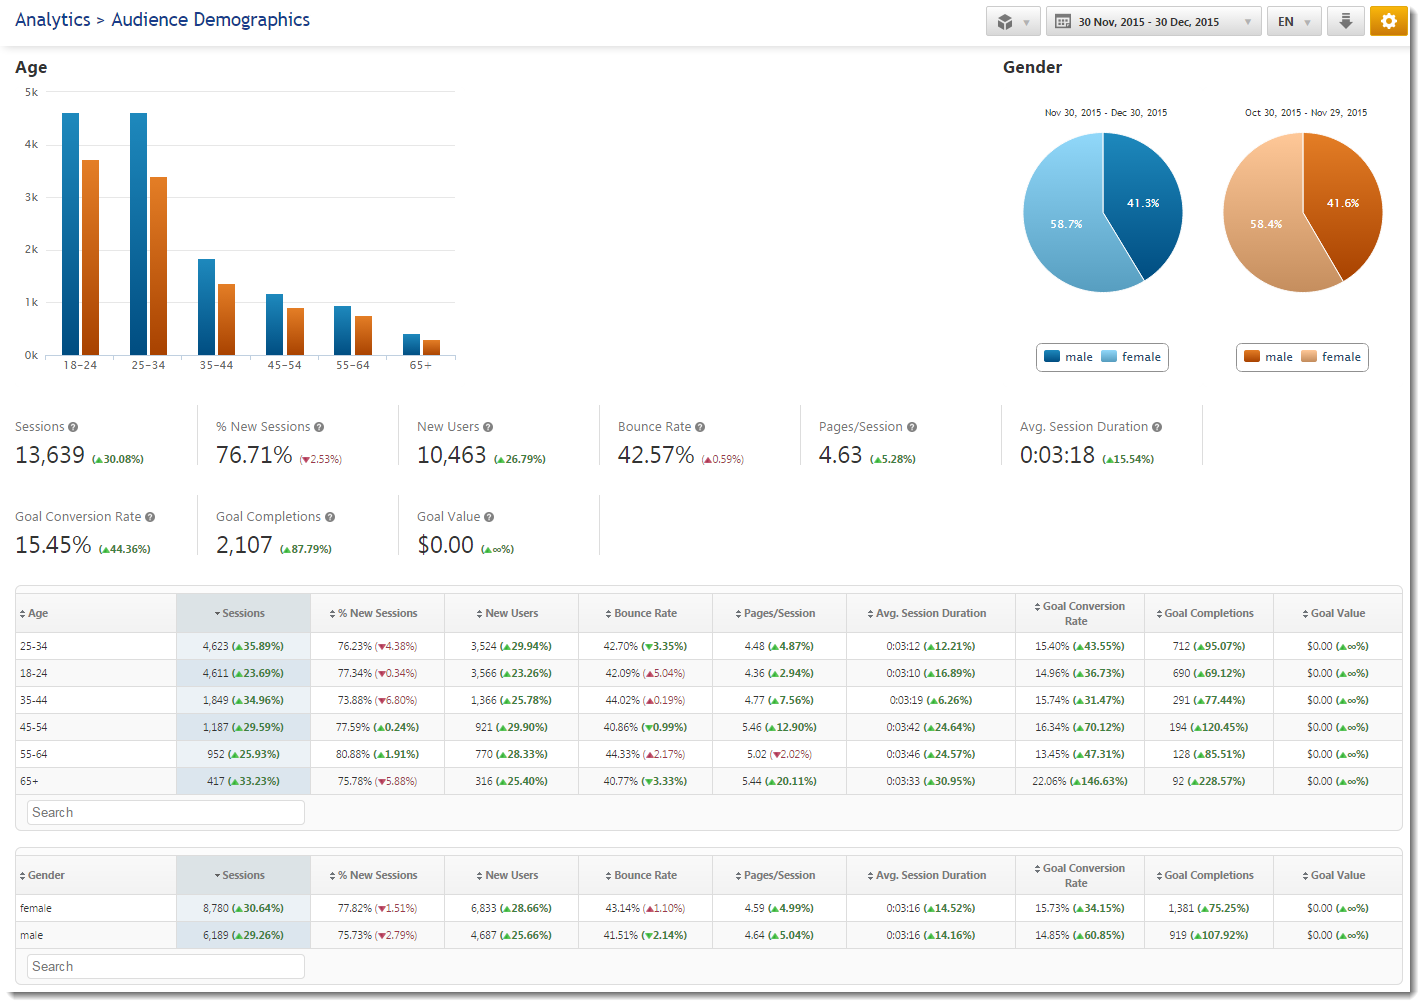Viewport: 1425px width, 1007px height.
Task: Click the help icon next to Avg. Session Duration
Action: pyautogui.click(x=1157, y=427)
